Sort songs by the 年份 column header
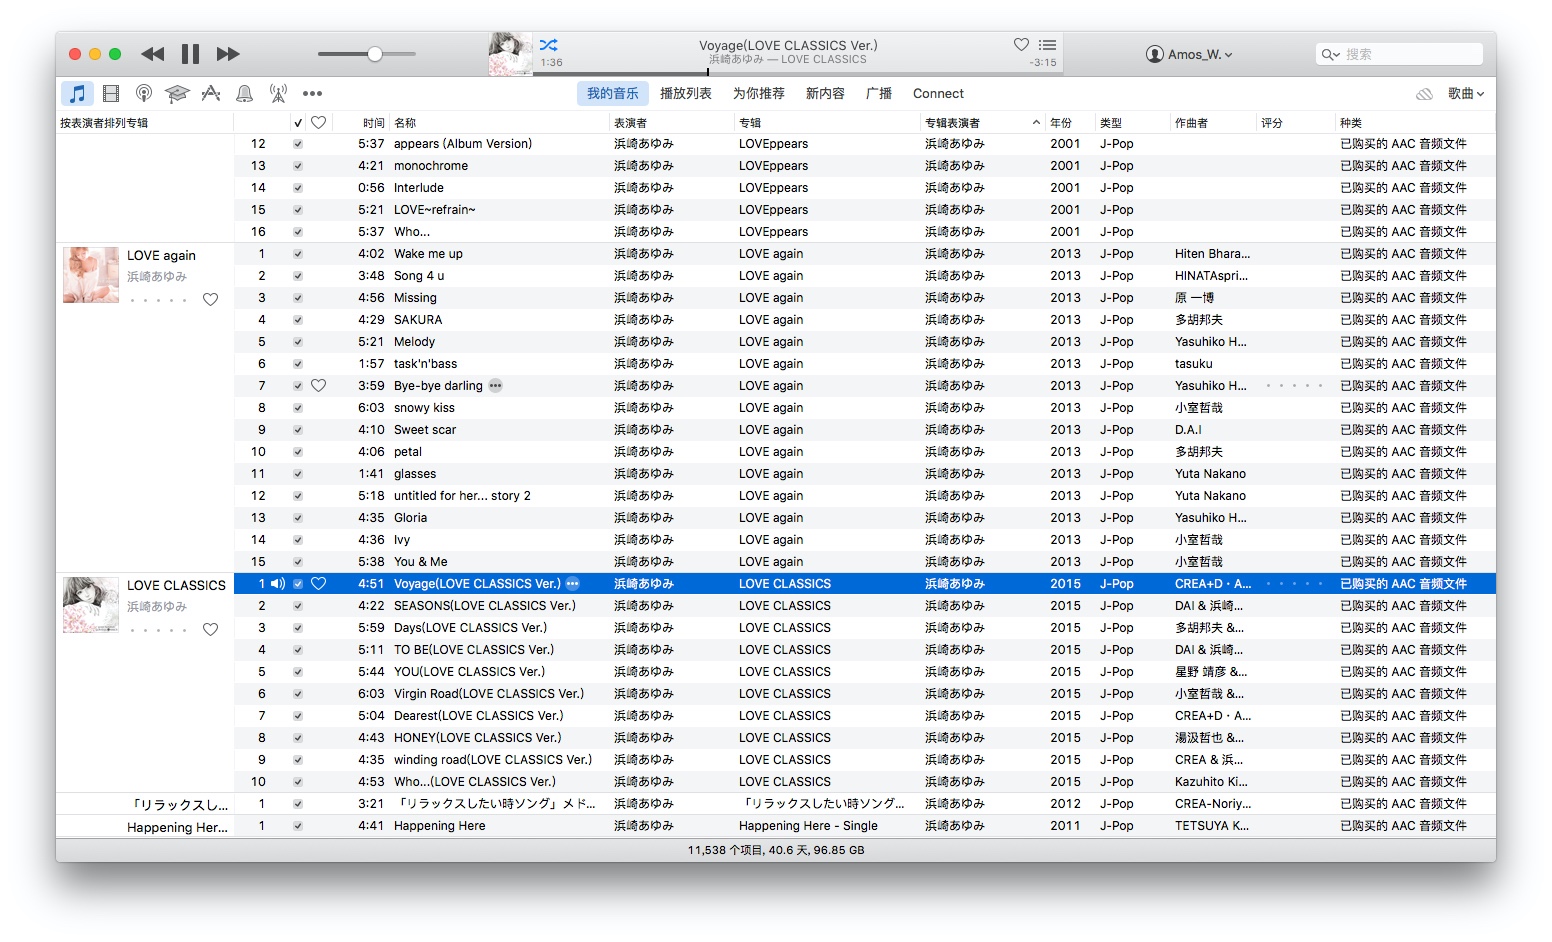 point(1061,123)
